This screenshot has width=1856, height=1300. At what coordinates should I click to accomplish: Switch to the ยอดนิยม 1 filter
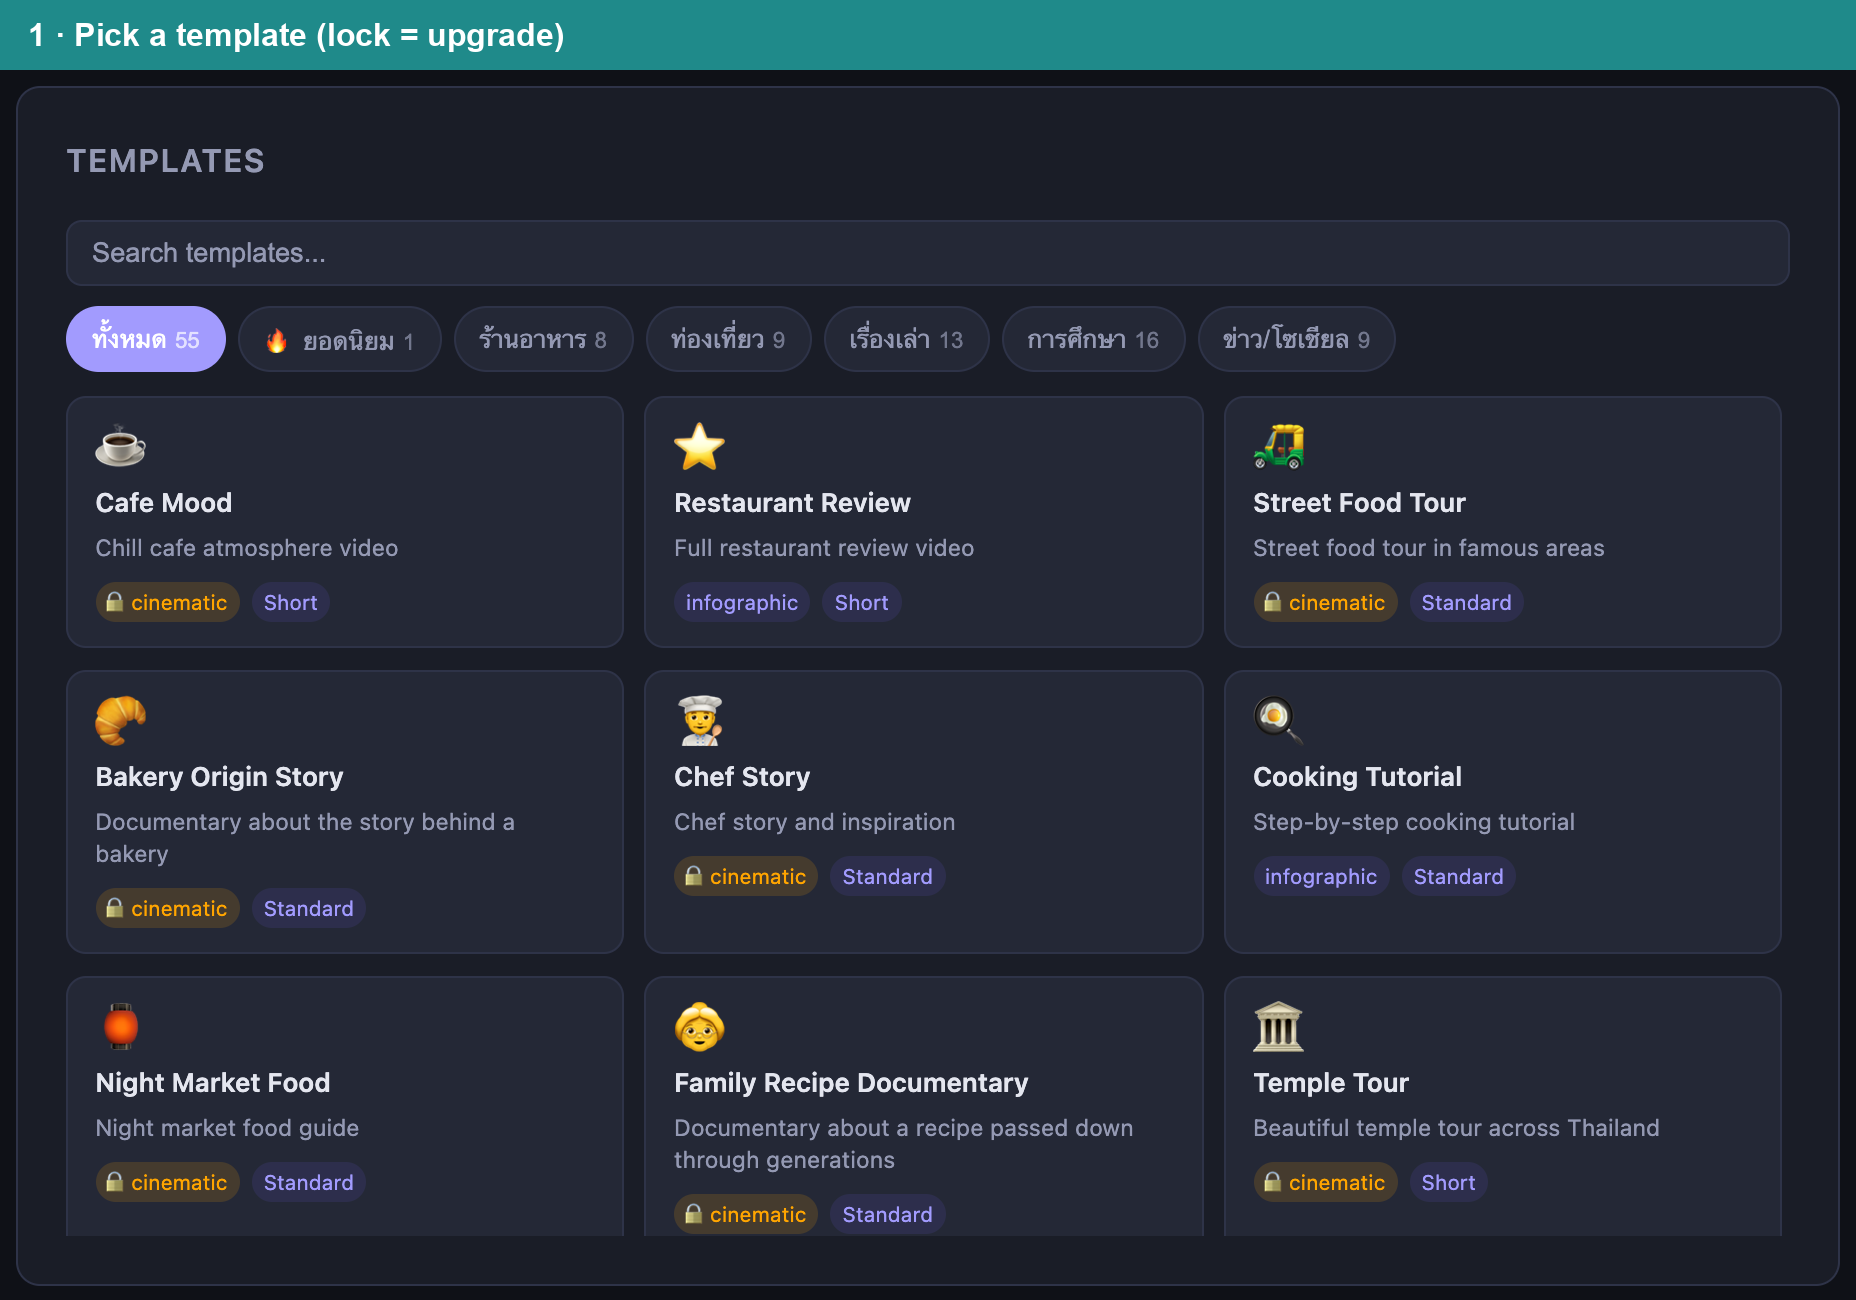tap(340, 339)
